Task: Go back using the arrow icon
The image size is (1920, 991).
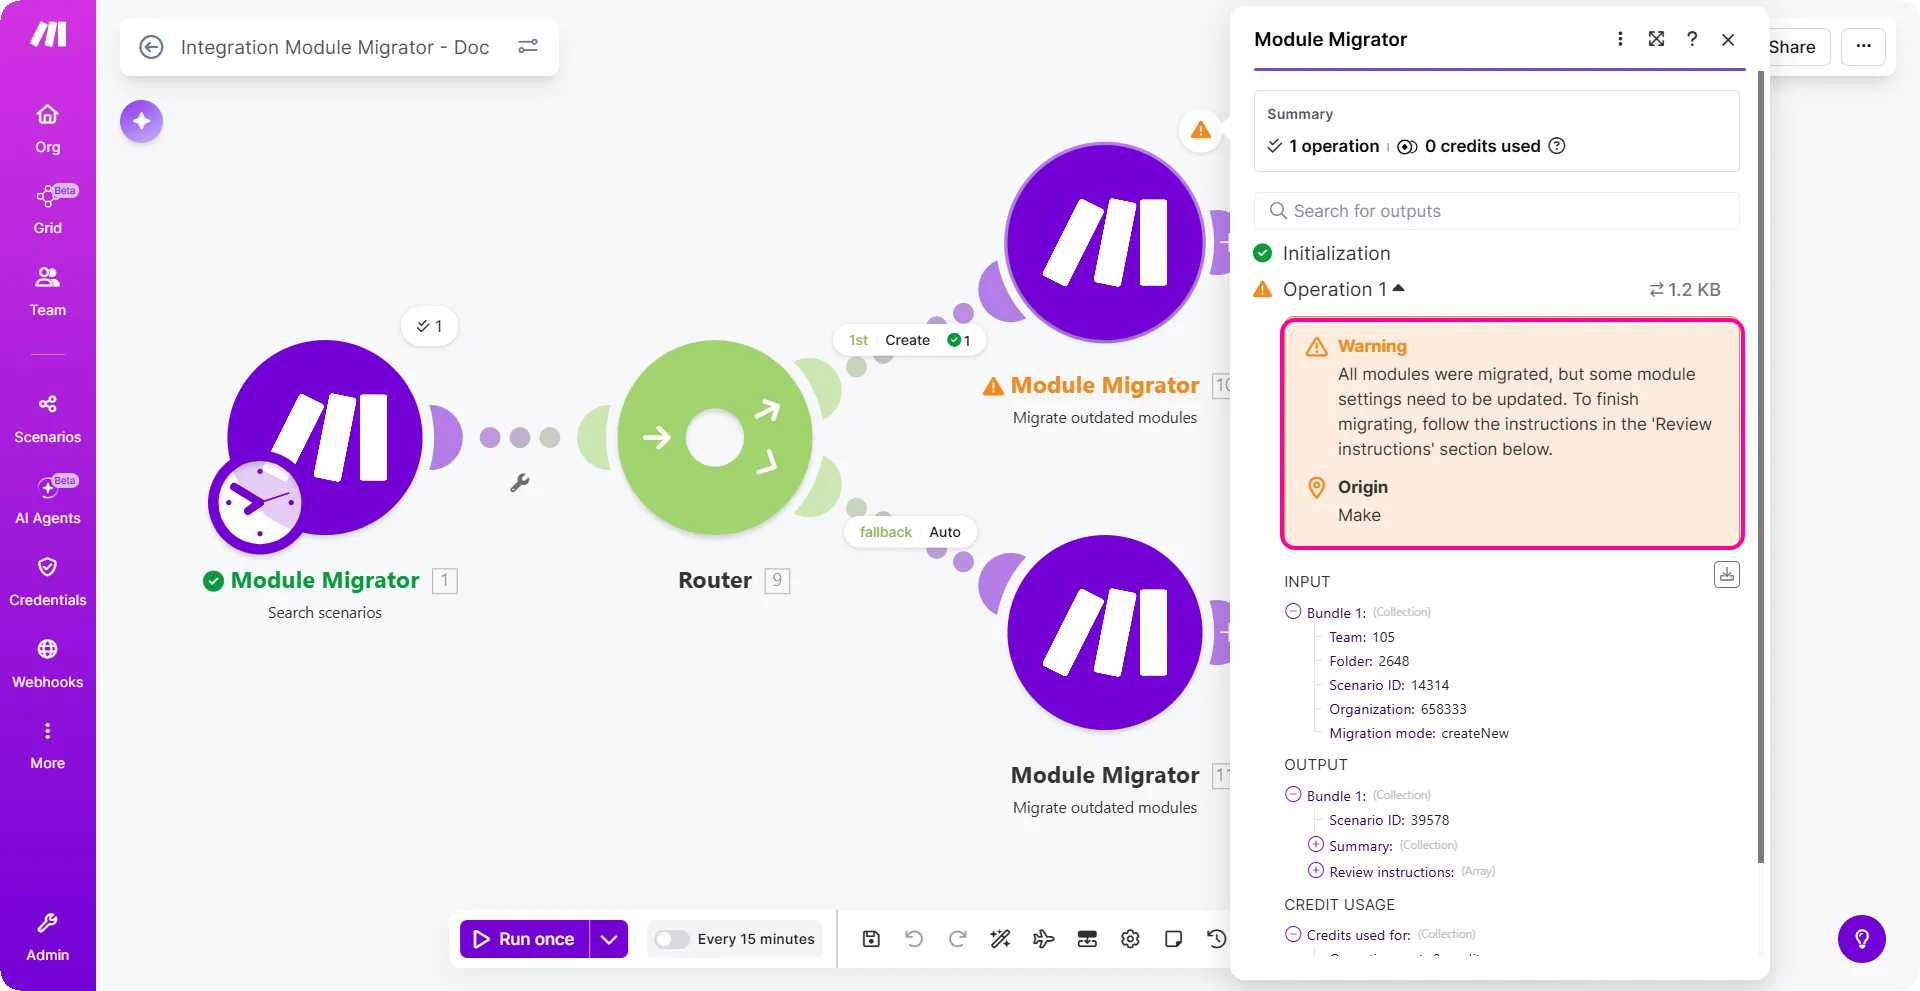Action: [x=151, y=47]
